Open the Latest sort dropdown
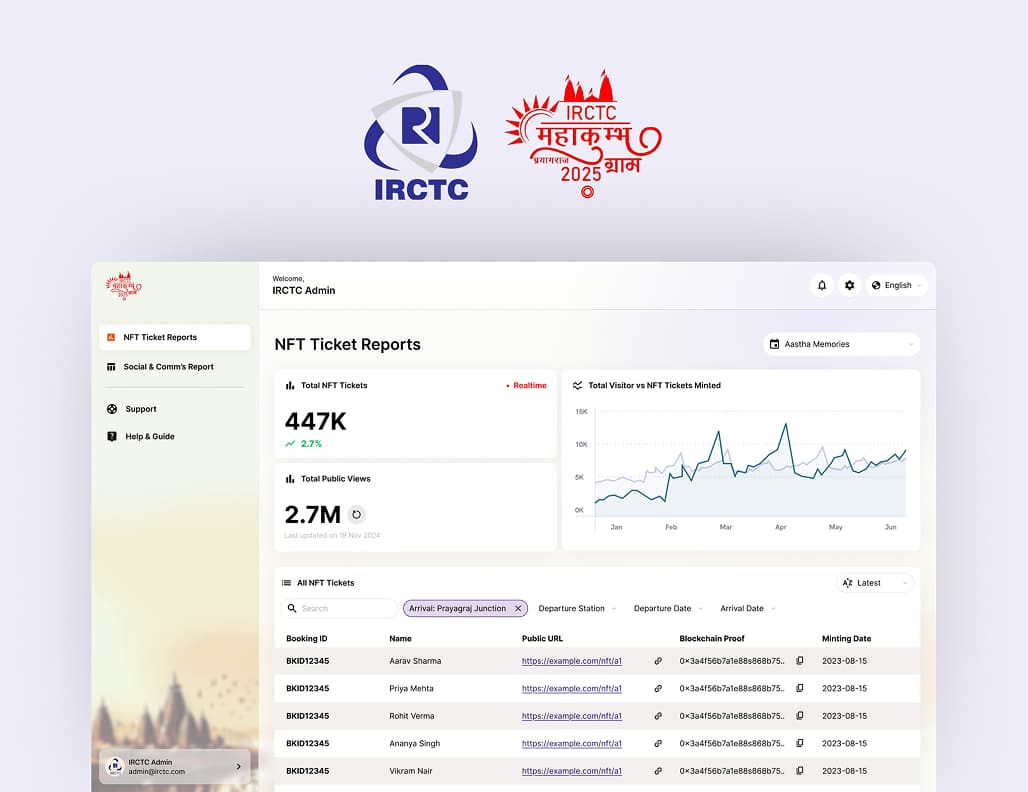 click(875, 583)
